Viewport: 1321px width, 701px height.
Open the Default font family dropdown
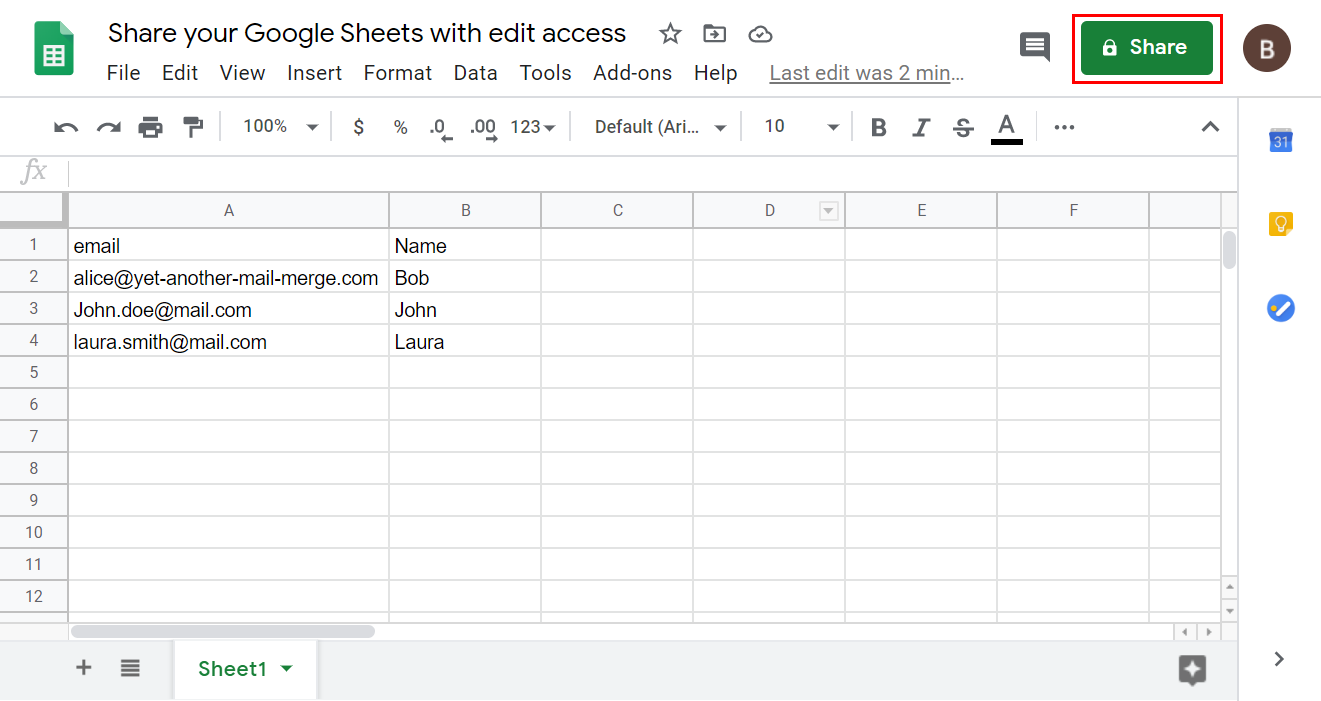coord(660,127)
